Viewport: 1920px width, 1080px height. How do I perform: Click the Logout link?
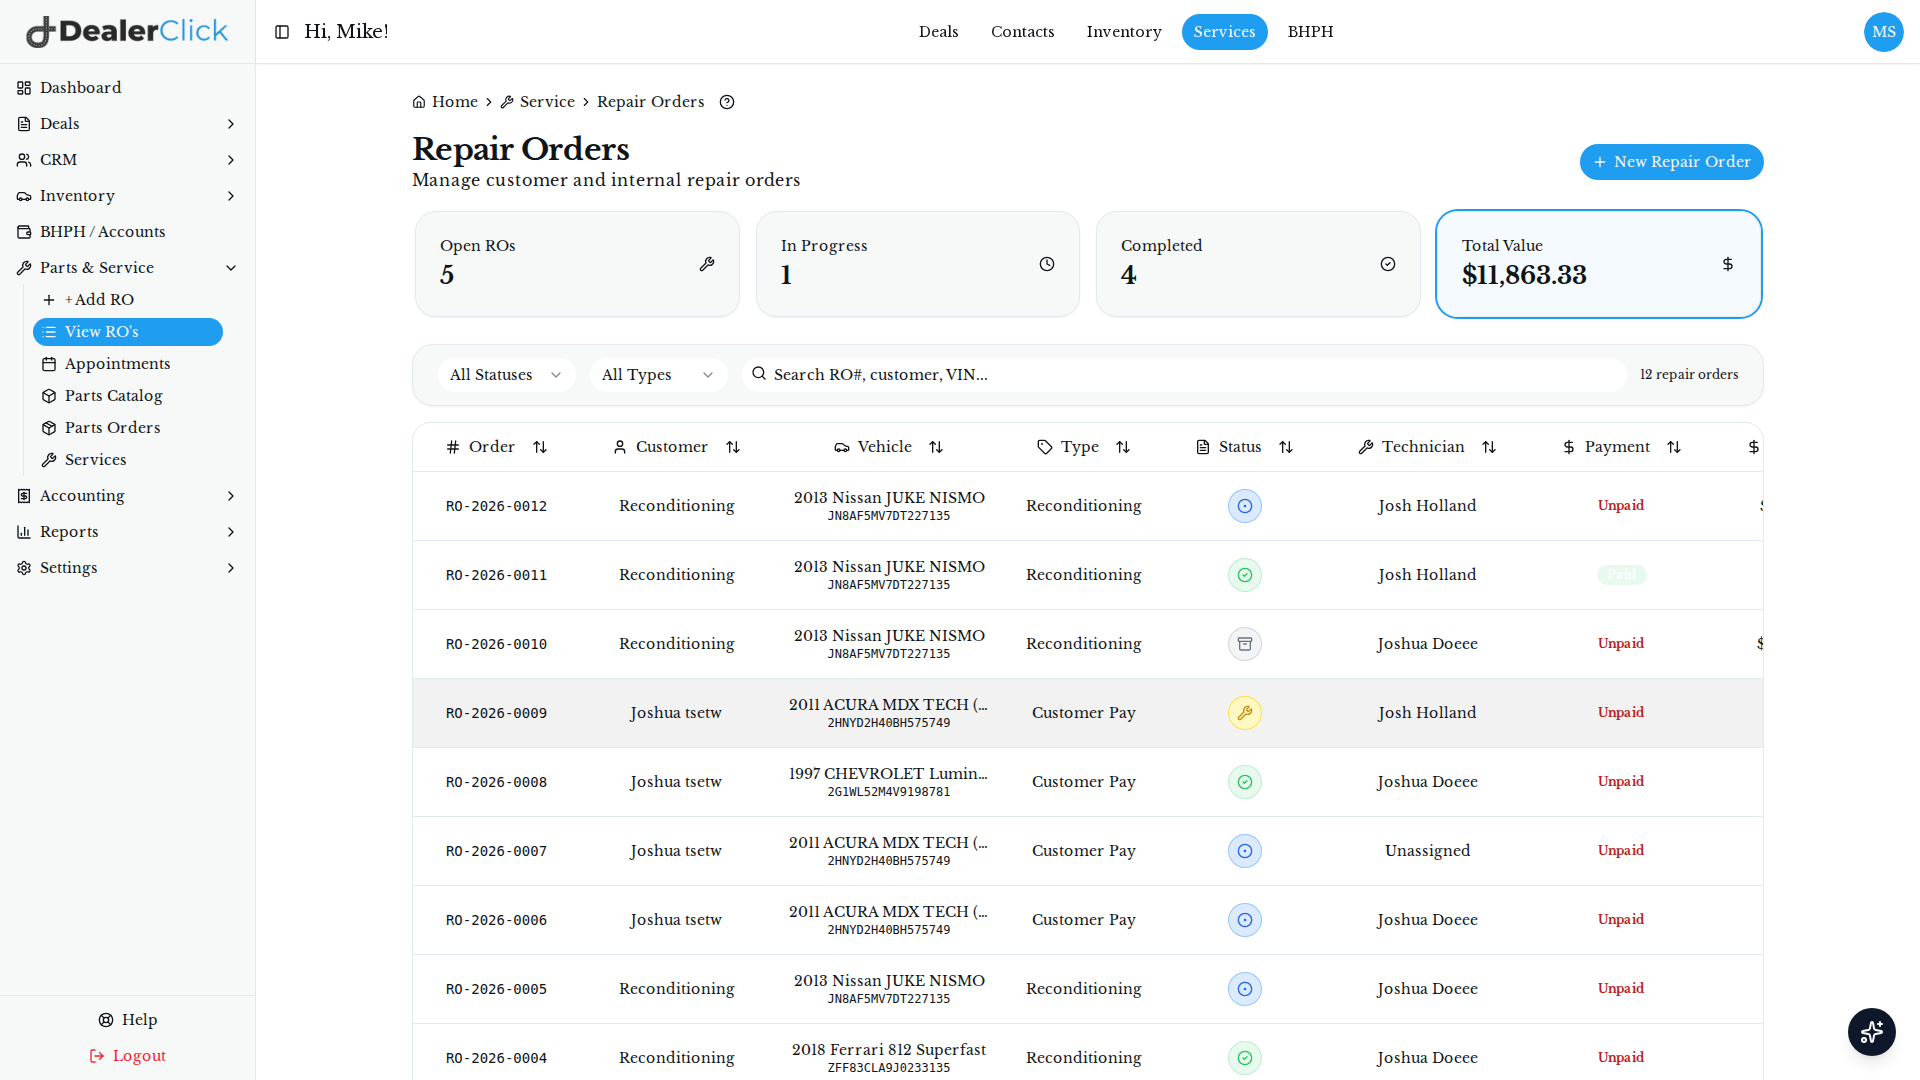pyautogui.click(x=127, y=1056)
